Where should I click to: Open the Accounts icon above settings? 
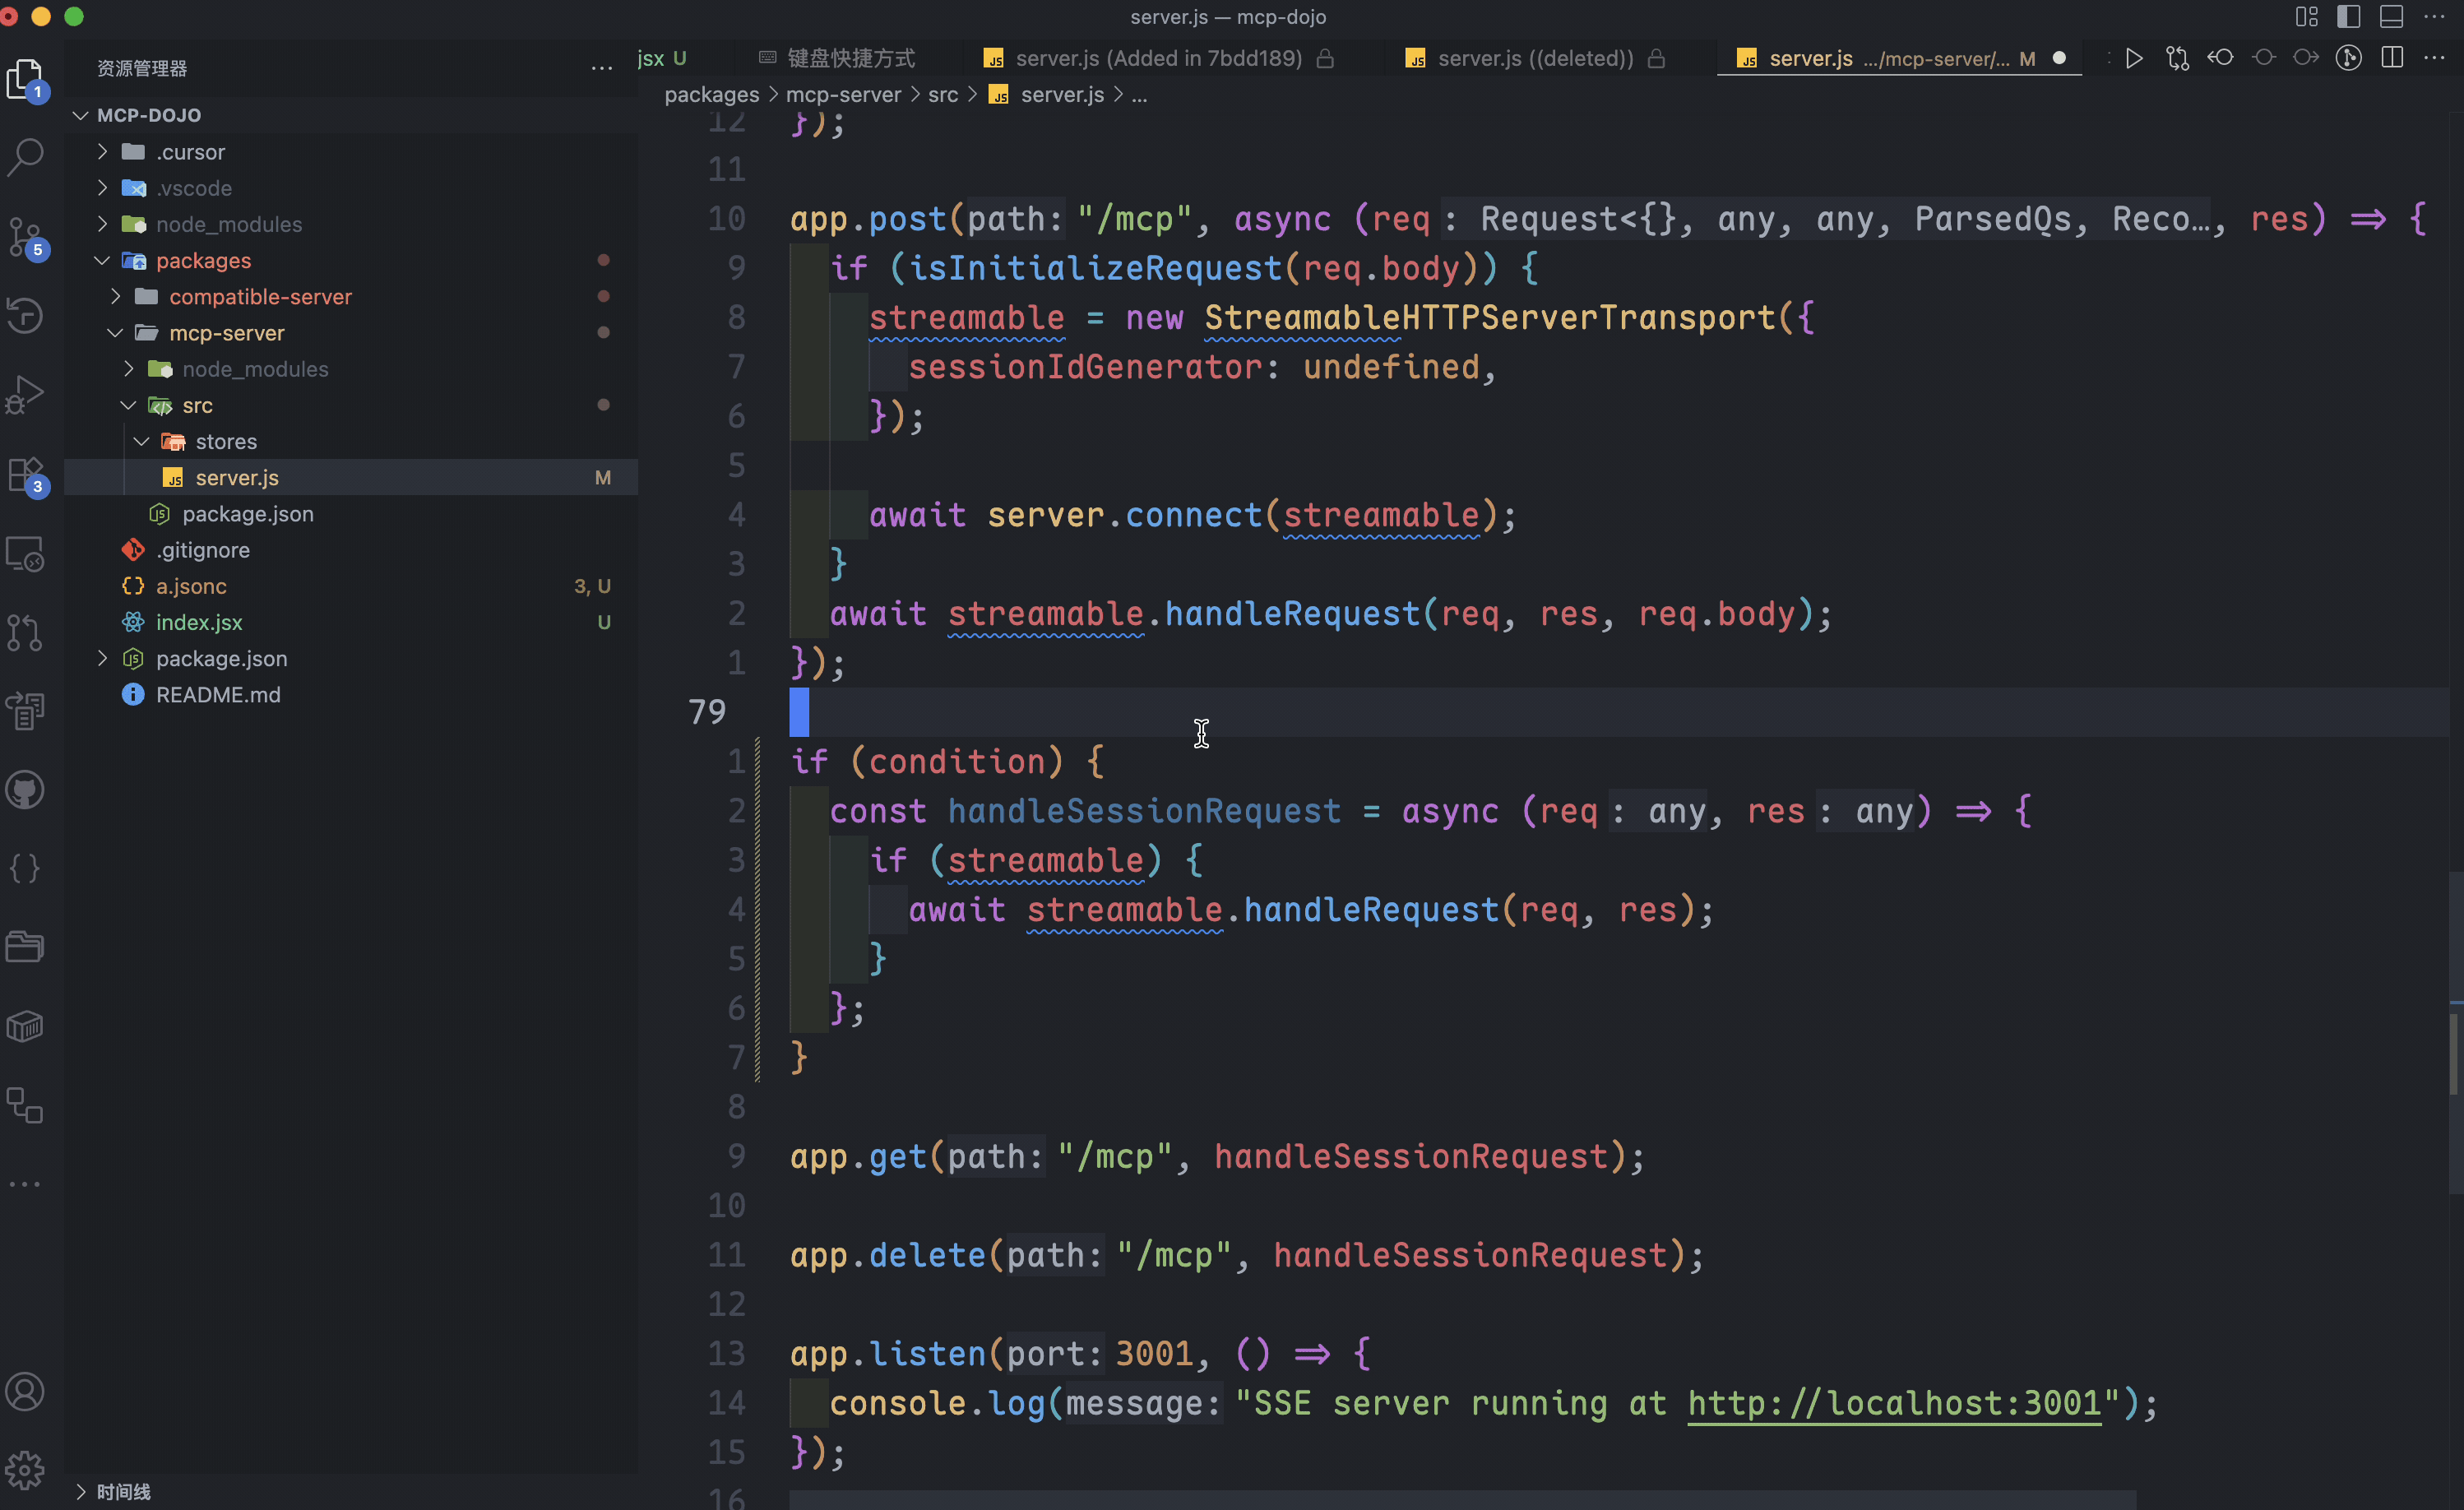point(25,1390)
